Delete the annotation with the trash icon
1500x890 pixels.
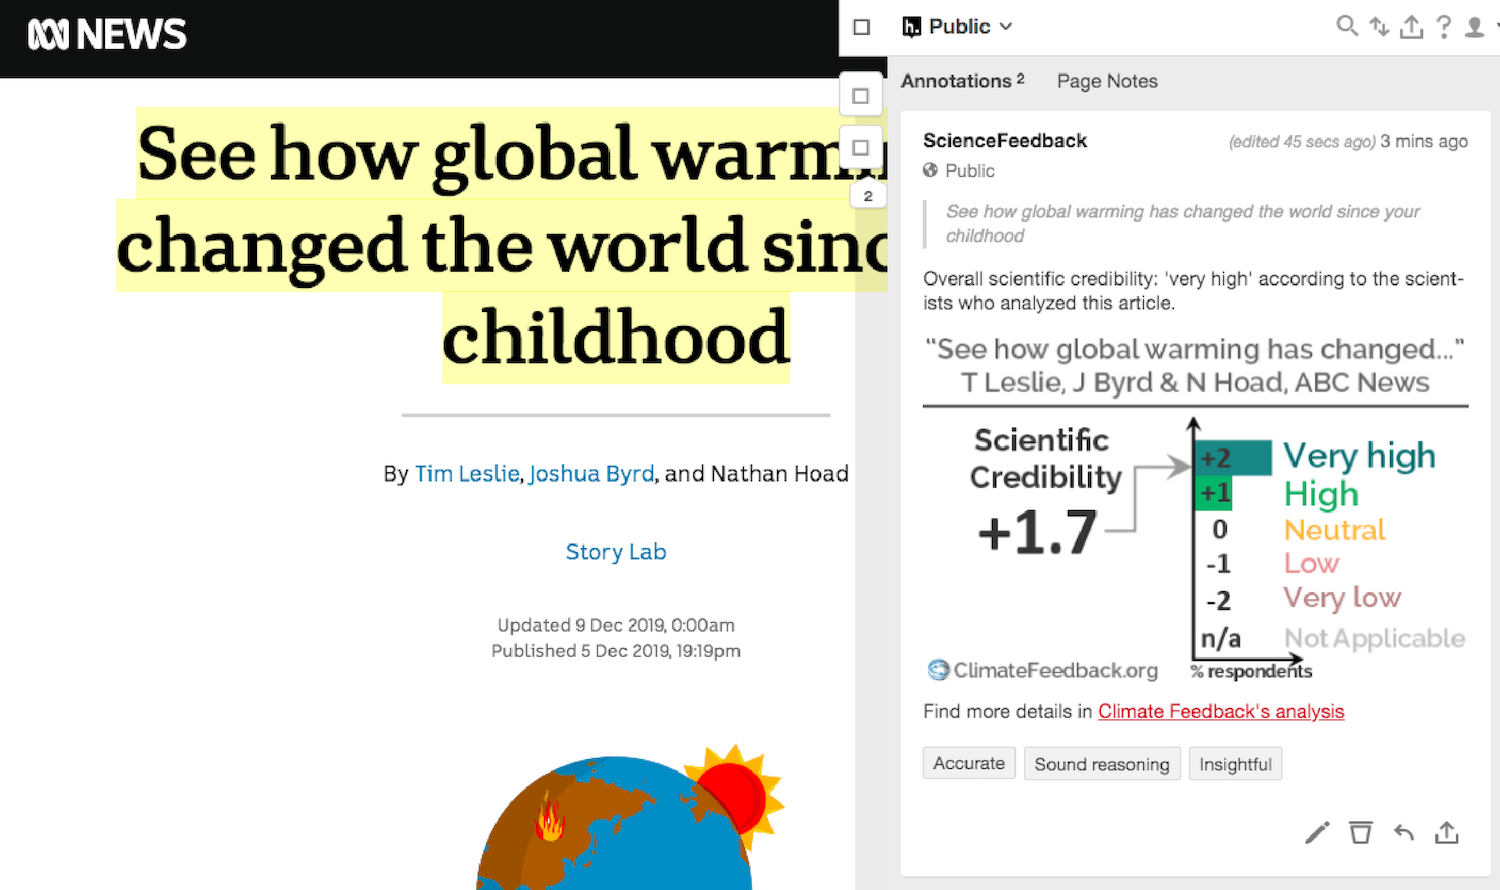(x=1360, y=832)
